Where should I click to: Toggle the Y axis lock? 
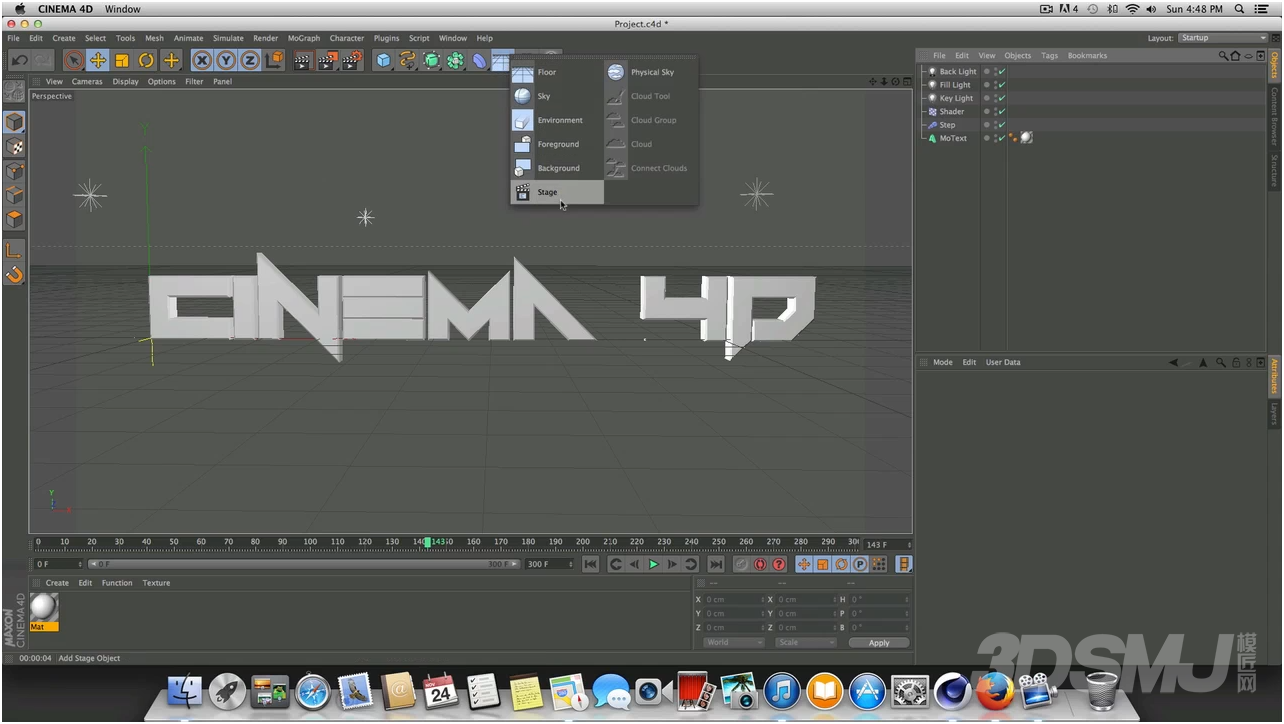tap(226, 60)
